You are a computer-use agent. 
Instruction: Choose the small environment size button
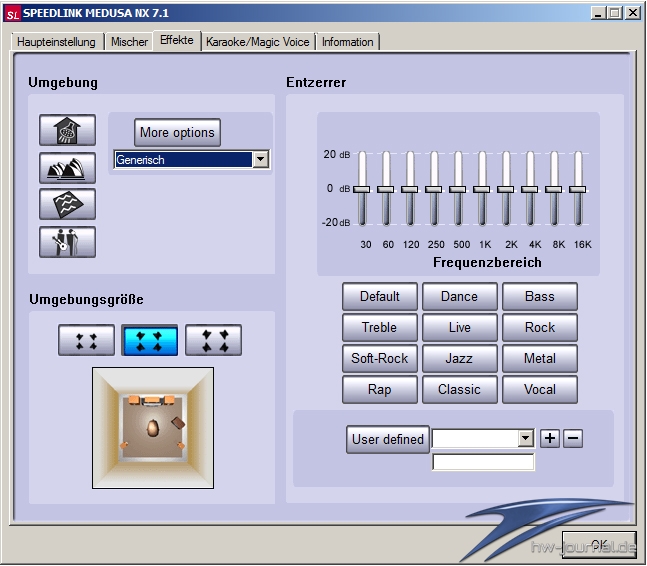click(86, 340)
